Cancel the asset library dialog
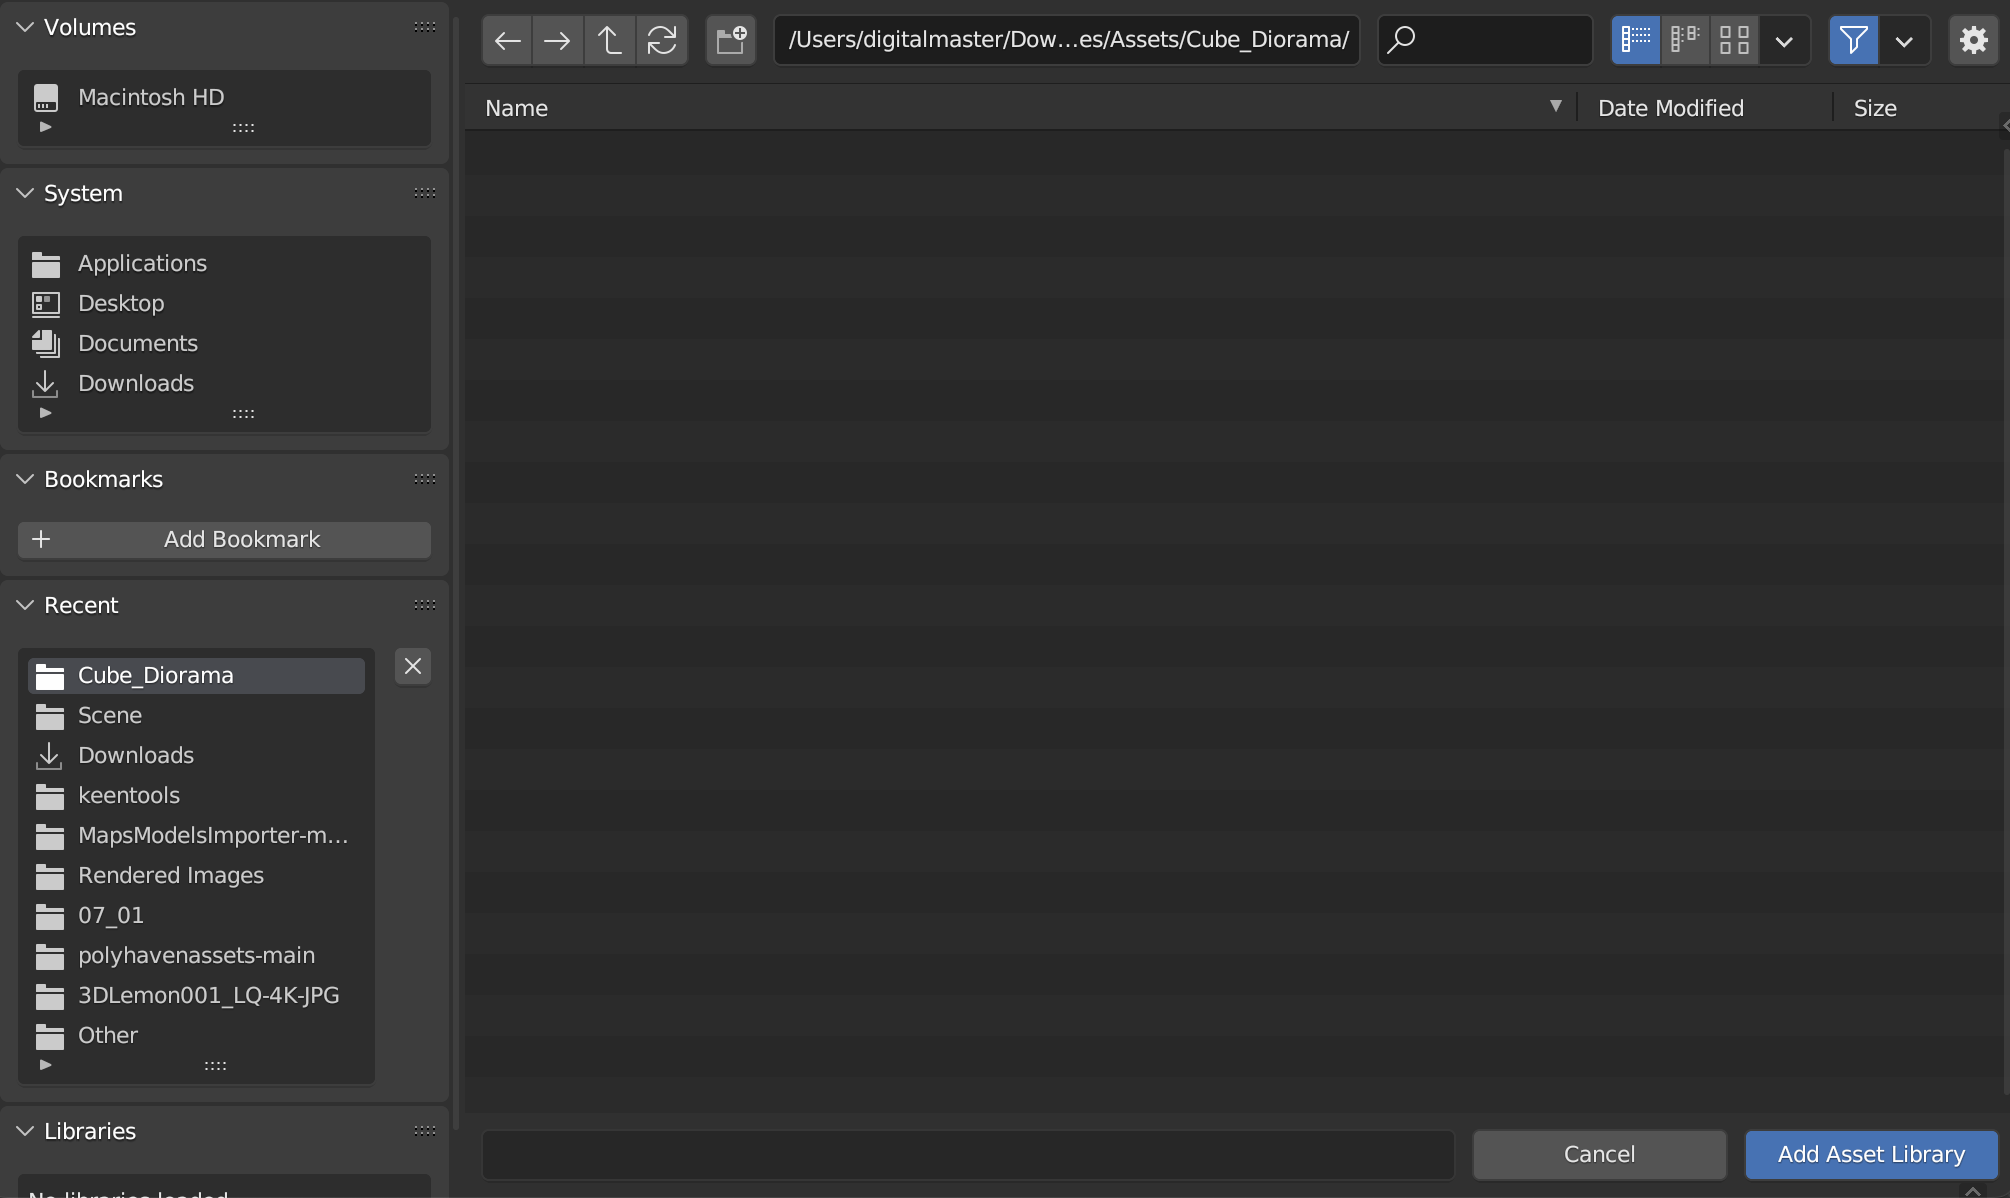Image resolution: width=2010 pixels, height=1198 pixels. (x=1598, y=1154)
